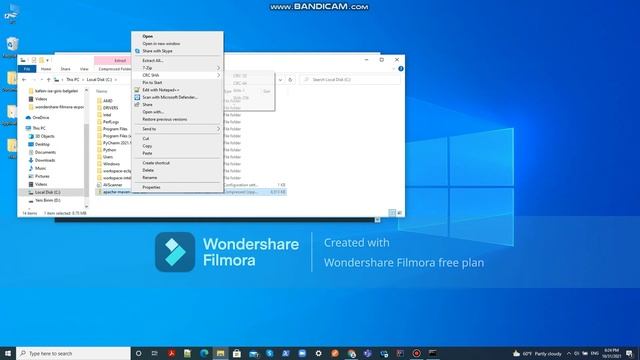This screenshot has width=640, height=360.
Task: Launch Adobe Acrobat from the taskbar
Action: [x=171, y=353]
